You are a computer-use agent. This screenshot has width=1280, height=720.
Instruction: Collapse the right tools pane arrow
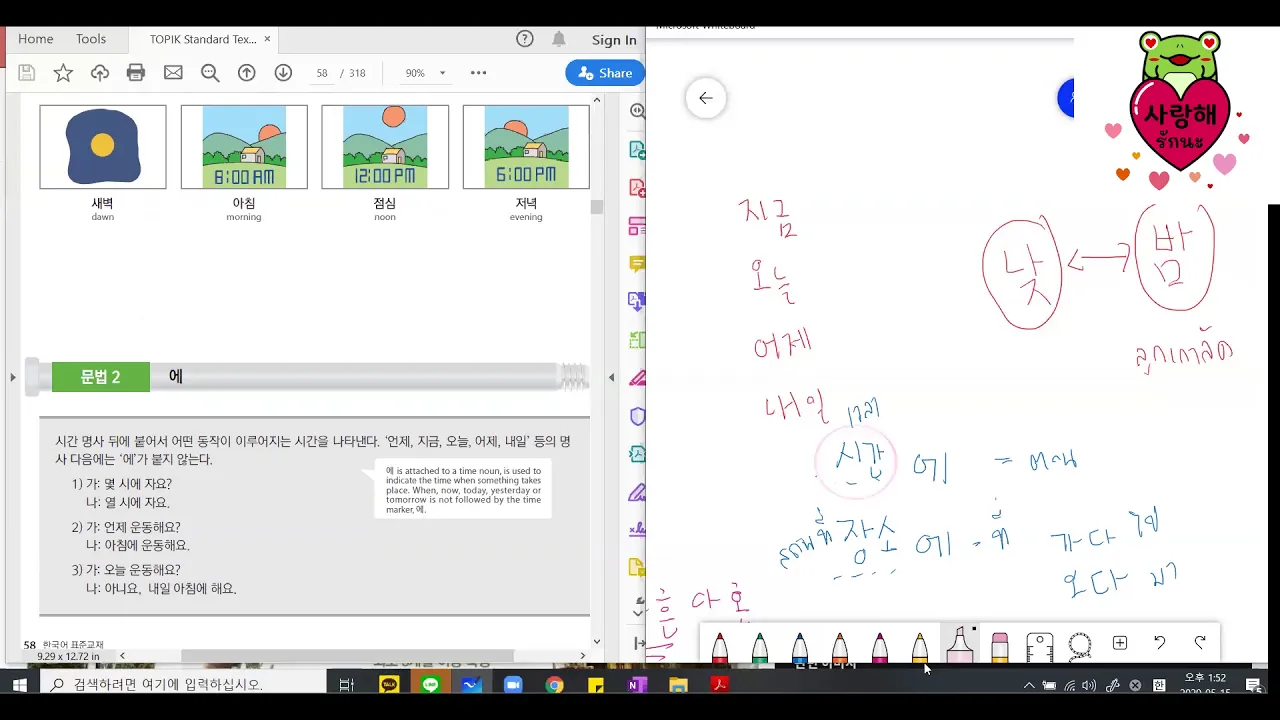pyautogui.click(x=612, y=377)
